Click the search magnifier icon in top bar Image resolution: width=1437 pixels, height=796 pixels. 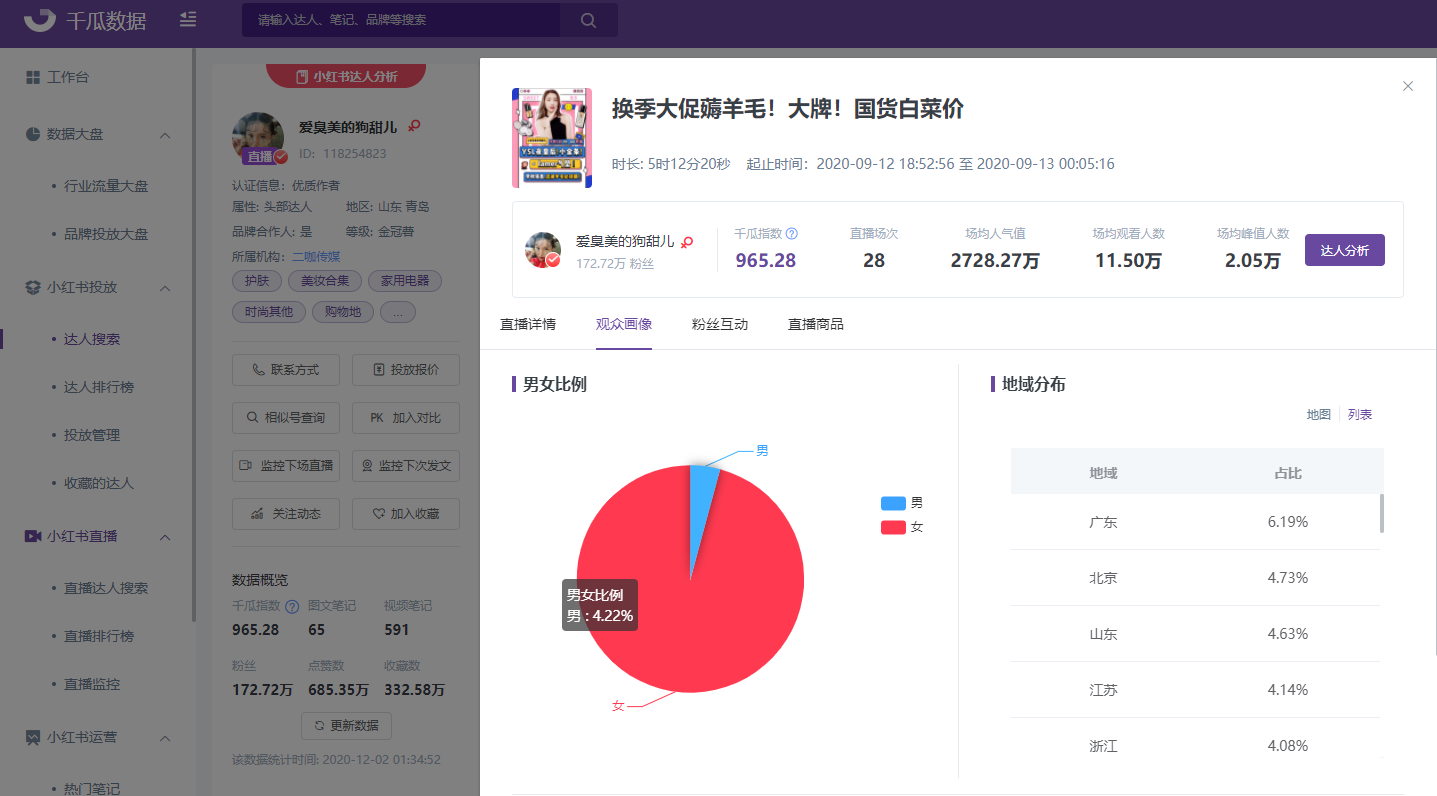coord(588,20)
